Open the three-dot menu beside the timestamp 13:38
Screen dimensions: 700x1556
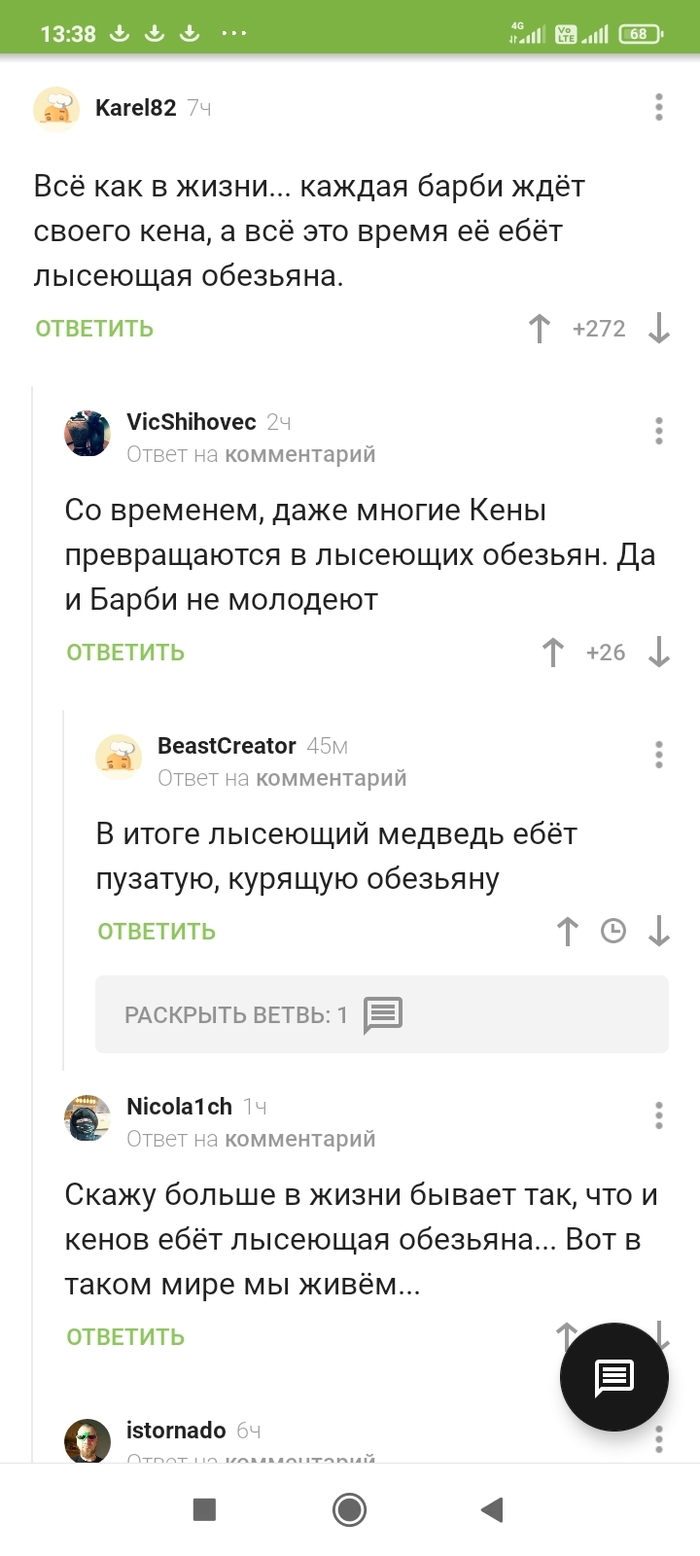[x=233, y=31]
